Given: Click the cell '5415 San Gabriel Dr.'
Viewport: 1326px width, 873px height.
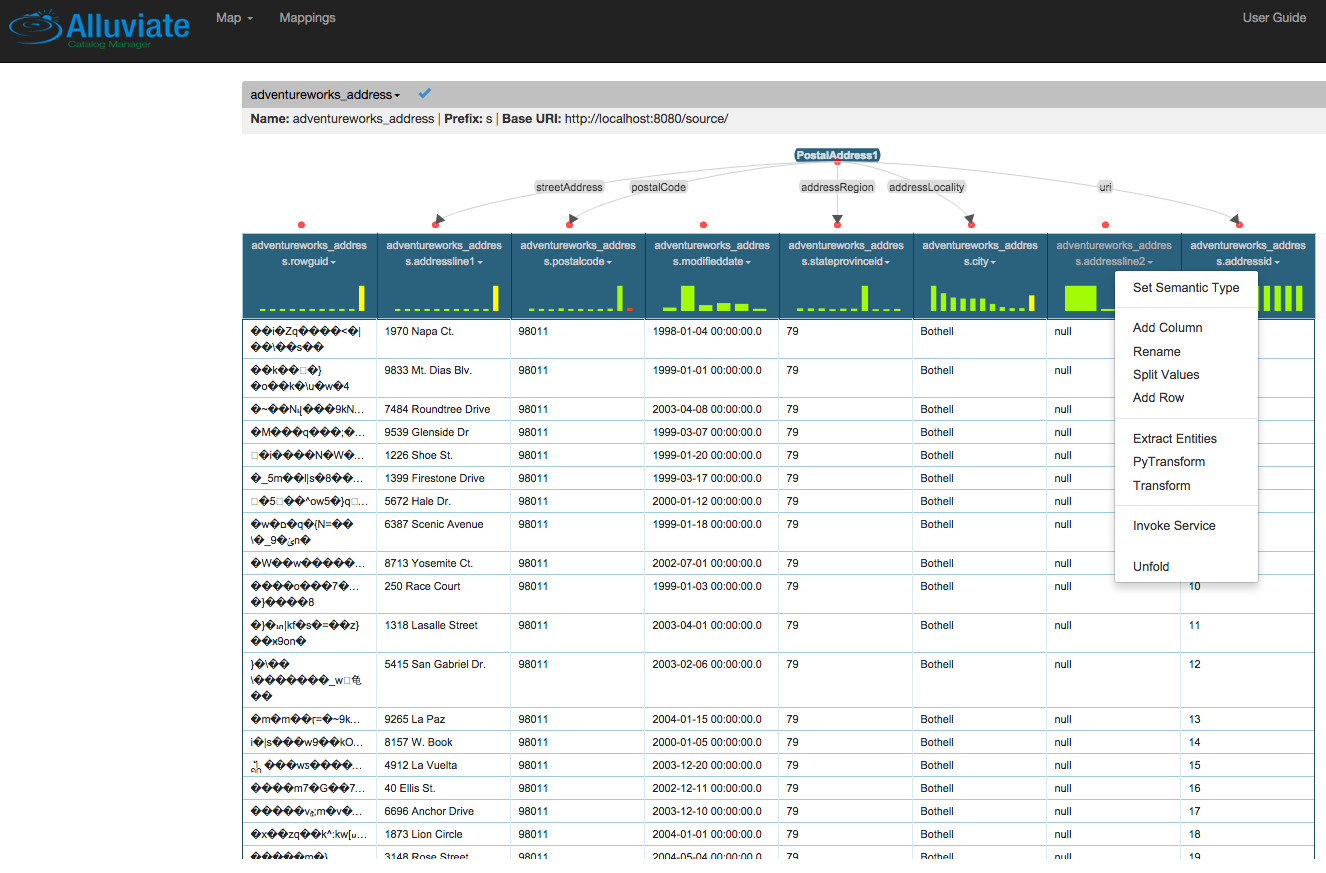Looking at the screenshot, I should pos(444,680).
